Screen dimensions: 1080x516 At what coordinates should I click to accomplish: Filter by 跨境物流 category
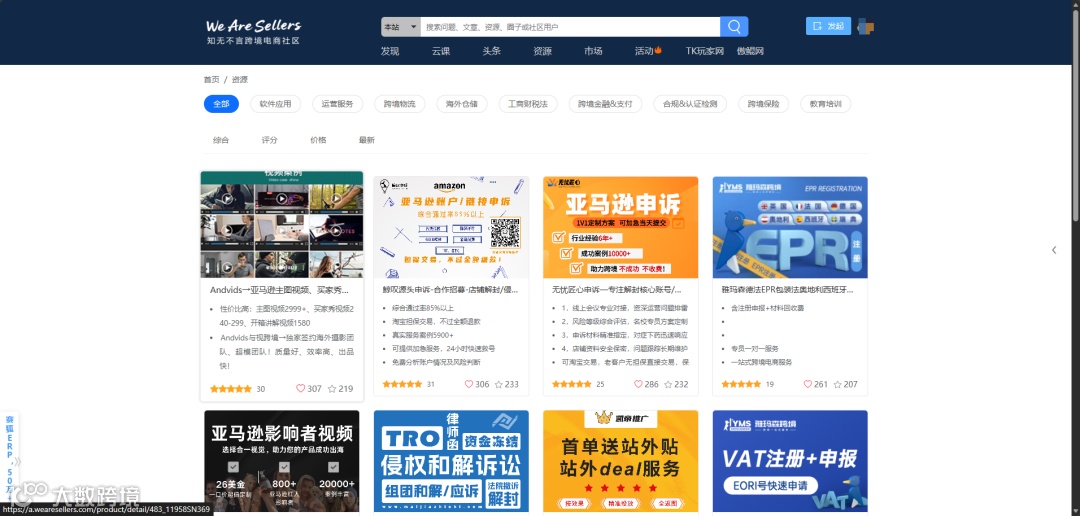[x=399, y=104]
